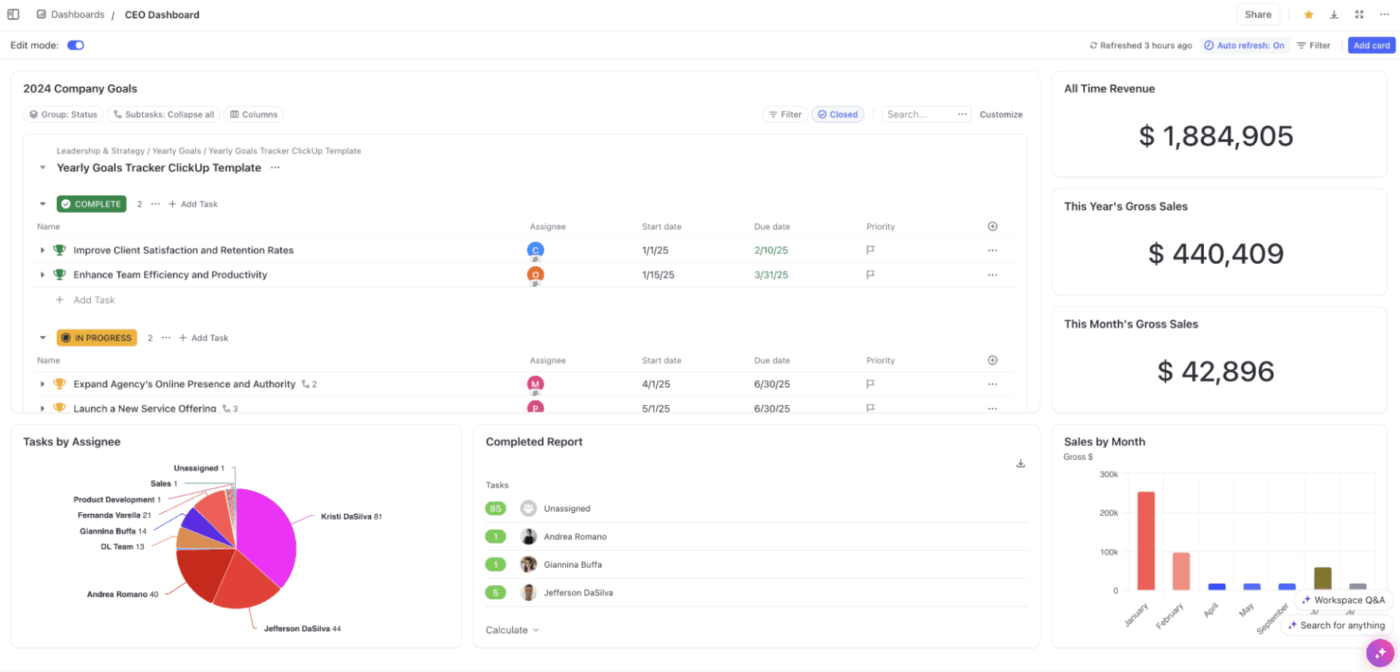1400x672 pixels.
Task: Disable Edit mode
Action: [76, 44]
